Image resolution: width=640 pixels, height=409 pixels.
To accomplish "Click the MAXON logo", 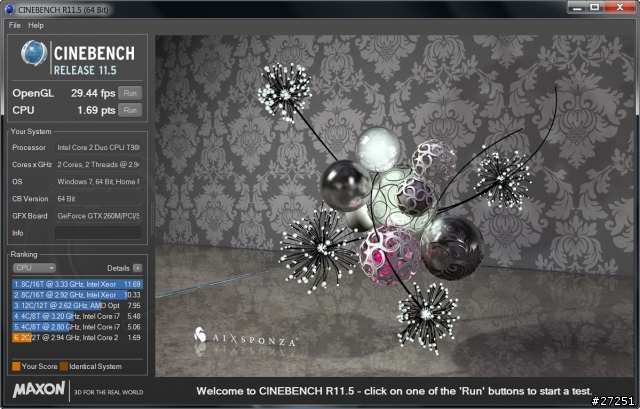I will (39, 389).
